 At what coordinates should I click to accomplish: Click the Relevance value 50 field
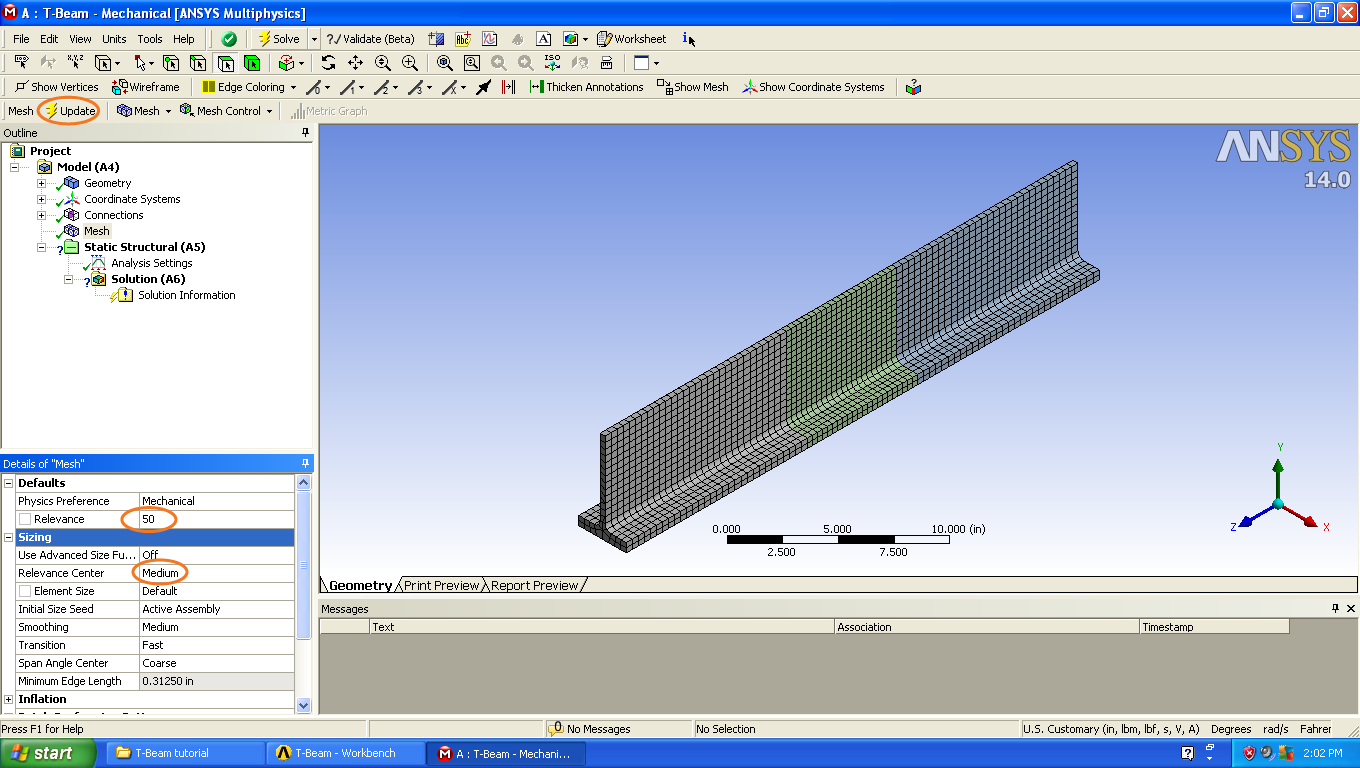pyautogui.click(x=217, y=519)
